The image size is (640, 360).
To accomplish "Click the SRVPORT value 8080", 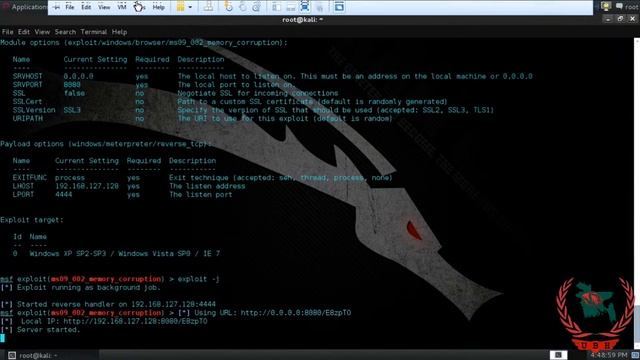I will [72, 85].
